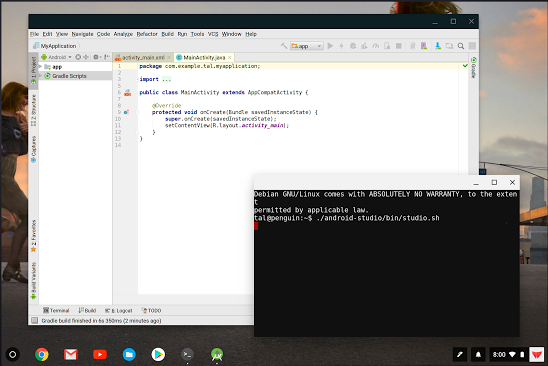Open the Chrome browser shelf icon
This screenshot has width=548, height=366.
42,354
